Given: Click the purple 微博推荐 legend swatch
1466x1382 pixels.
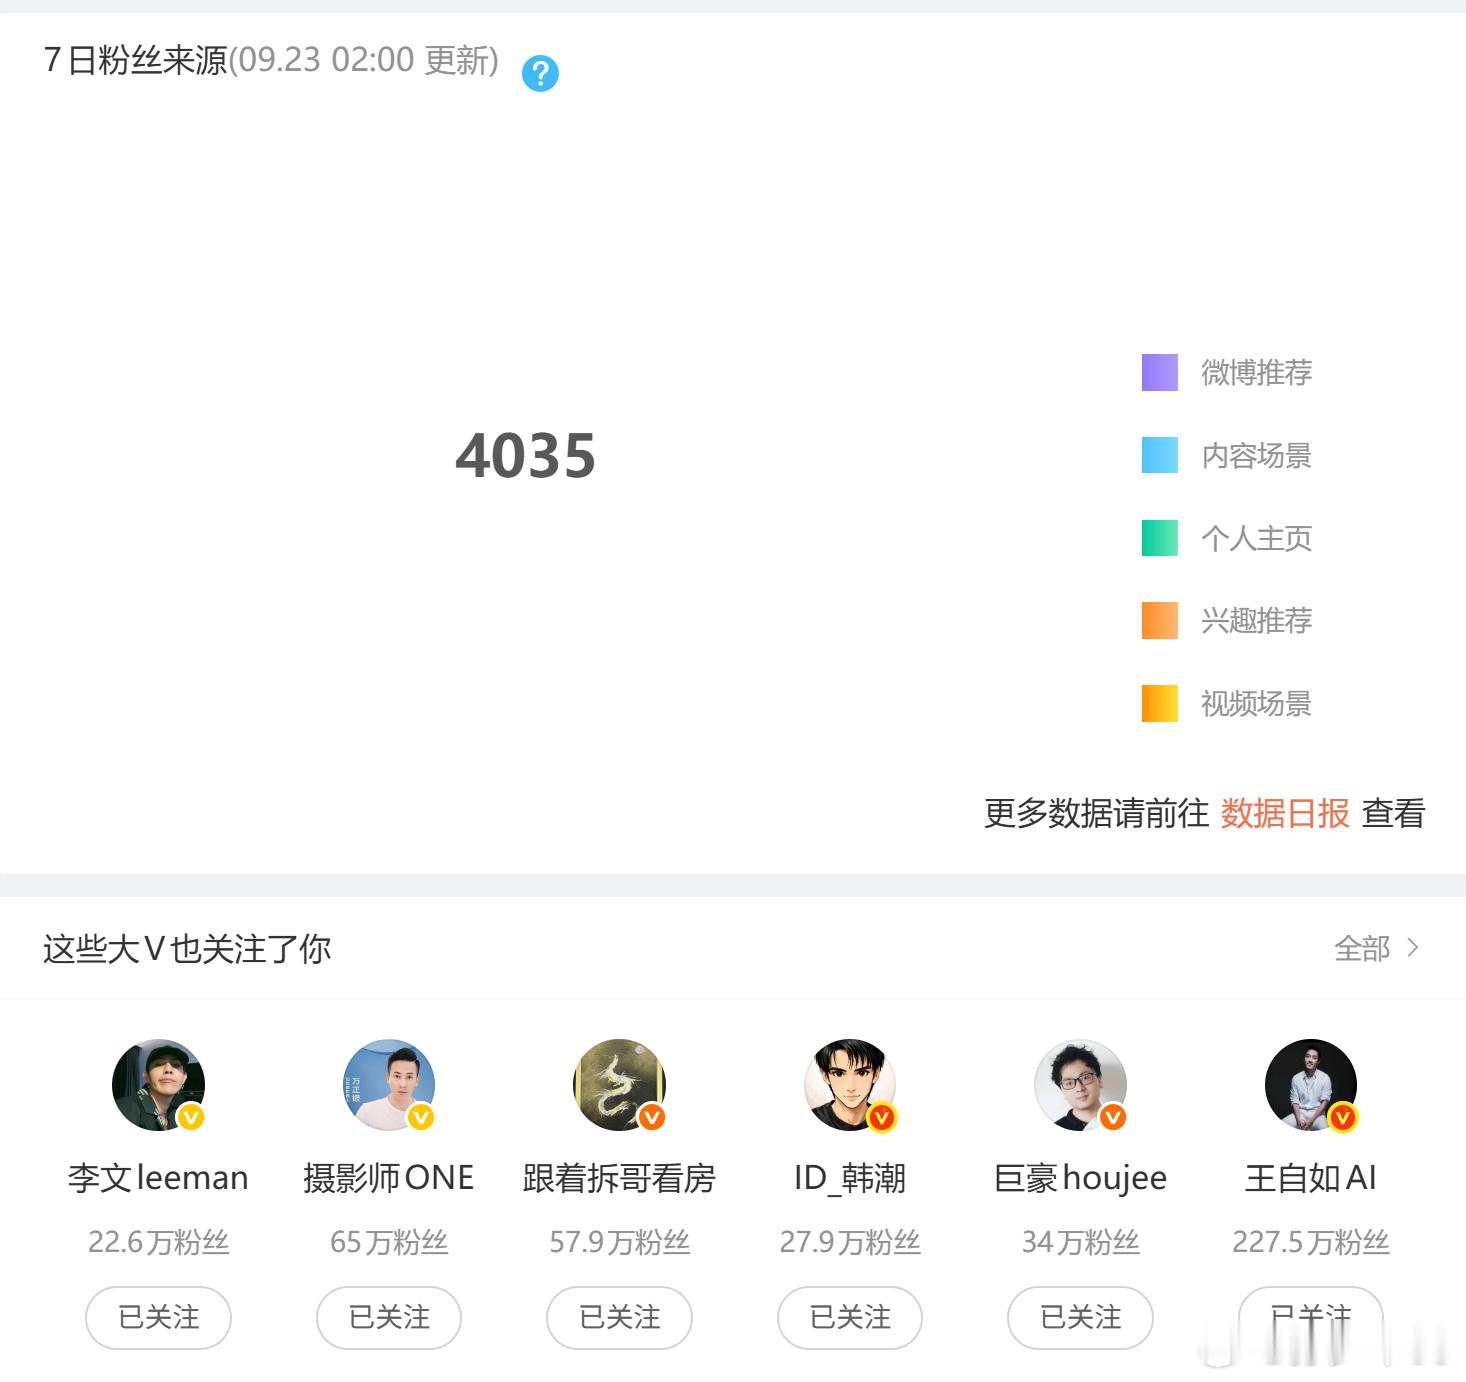Looking at the screenshot, I should click(x=1160, y=372).
